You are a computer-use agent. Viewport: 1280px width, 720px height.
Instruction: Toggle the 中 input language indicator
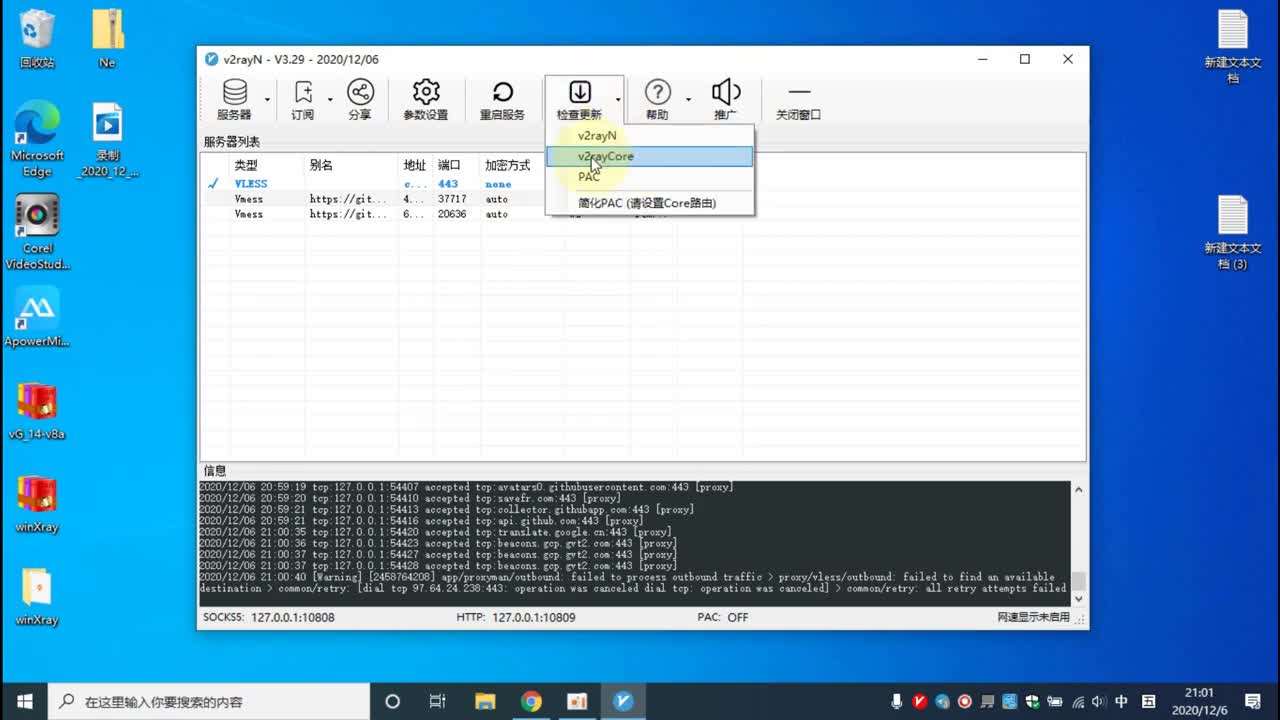(x=1122, y=701)
